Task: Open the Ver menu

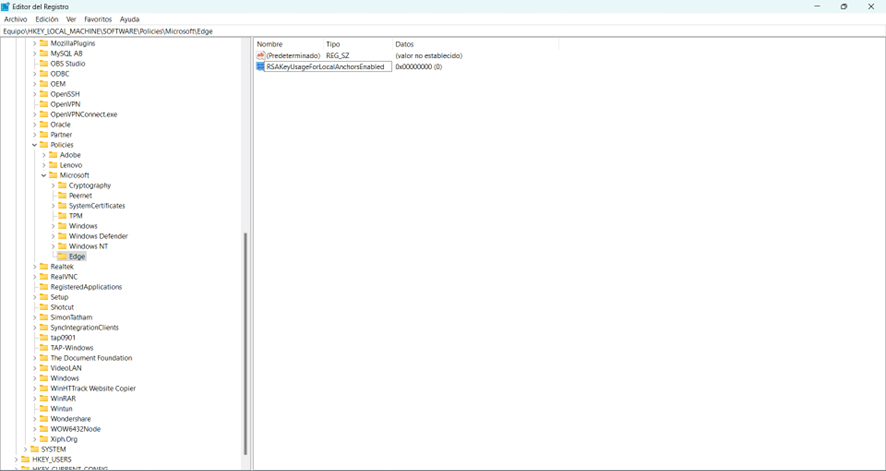Action: [71, 19]
